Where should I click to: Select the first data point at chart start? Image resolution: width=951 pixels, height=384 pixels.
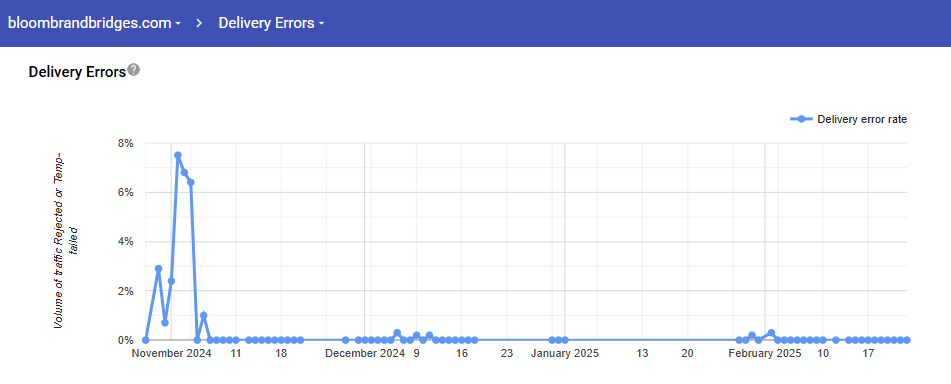click(146, 340)
